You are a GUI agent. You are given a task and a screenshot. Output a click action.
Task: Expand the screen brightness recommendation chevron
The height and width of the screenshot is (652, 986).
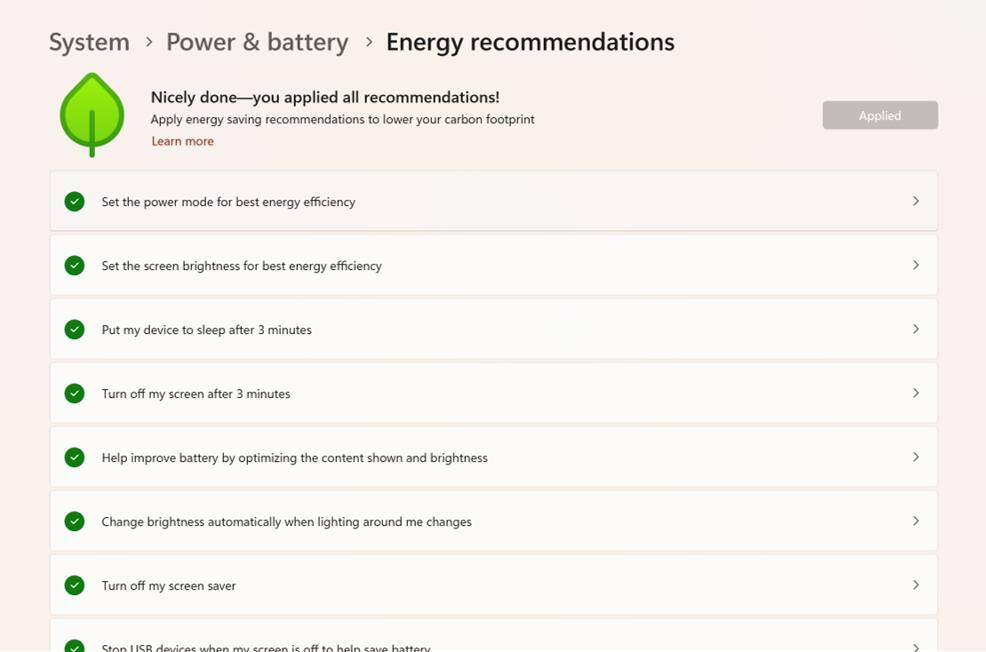[915, 265]
